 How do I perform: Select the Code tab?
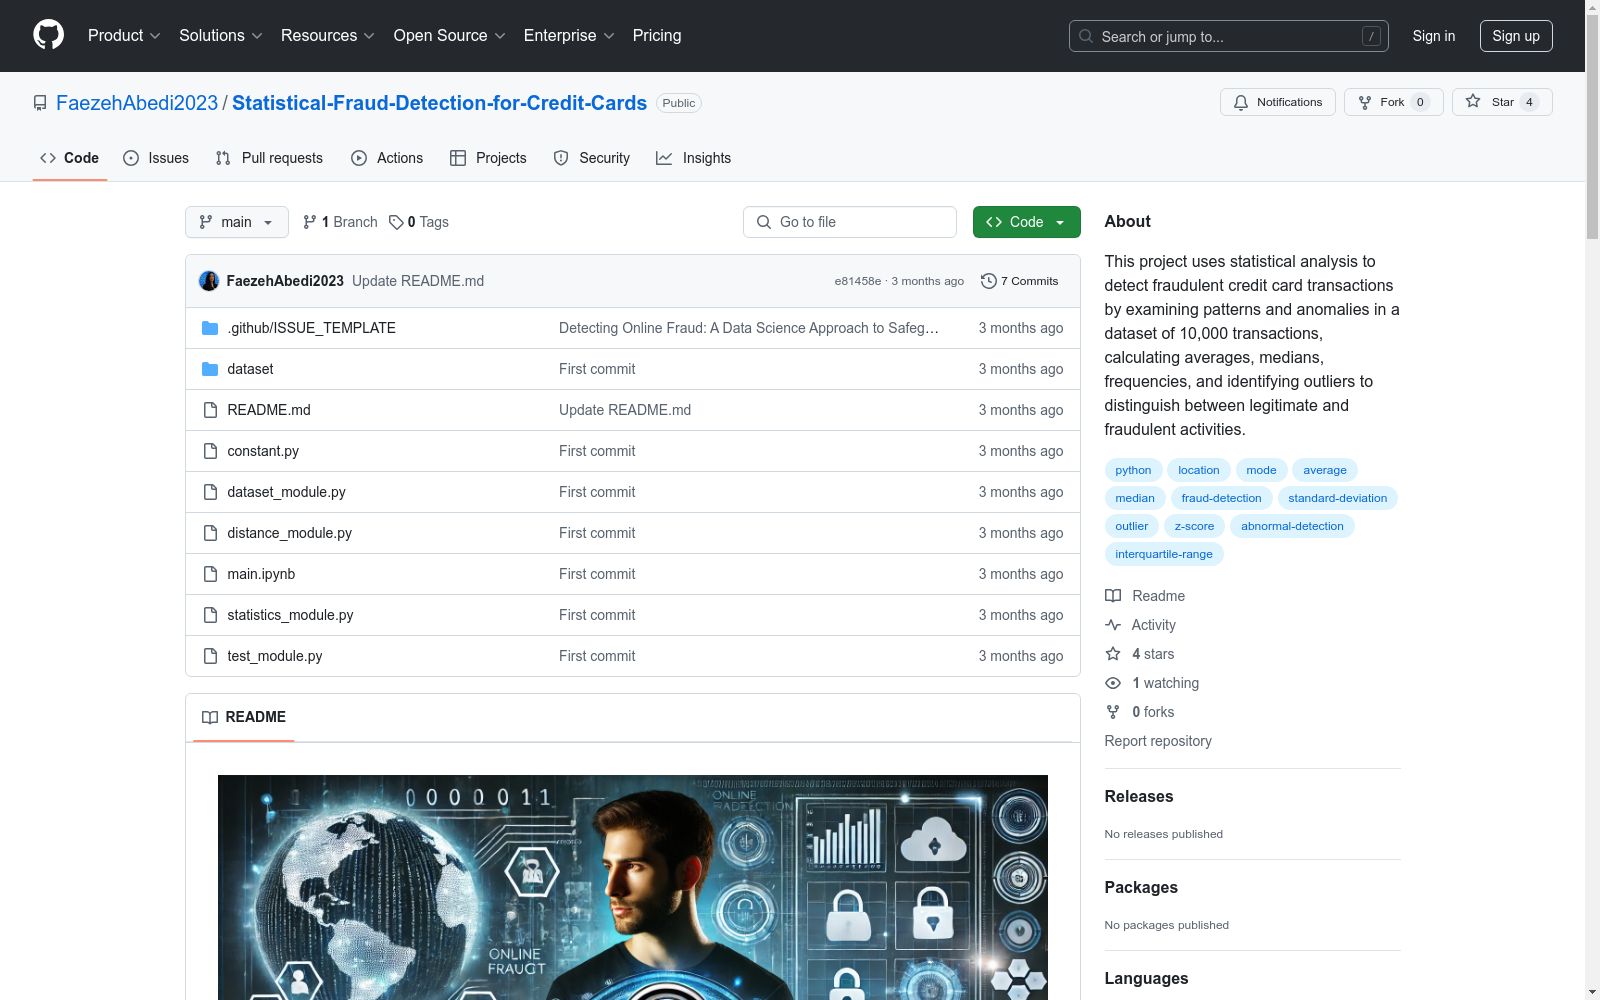(69, 158)
